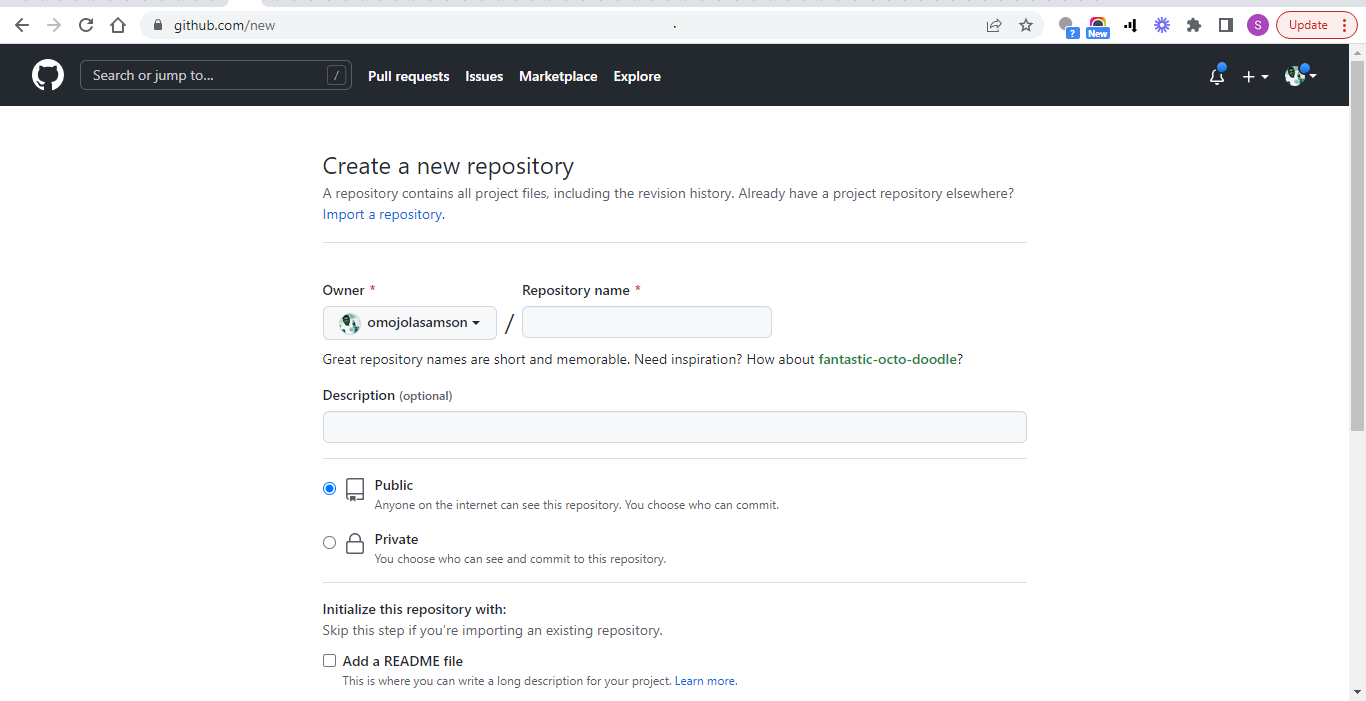Check the Add a README file checkbox
Viewport: 1366px width, 701px height.
pos(329,660)
